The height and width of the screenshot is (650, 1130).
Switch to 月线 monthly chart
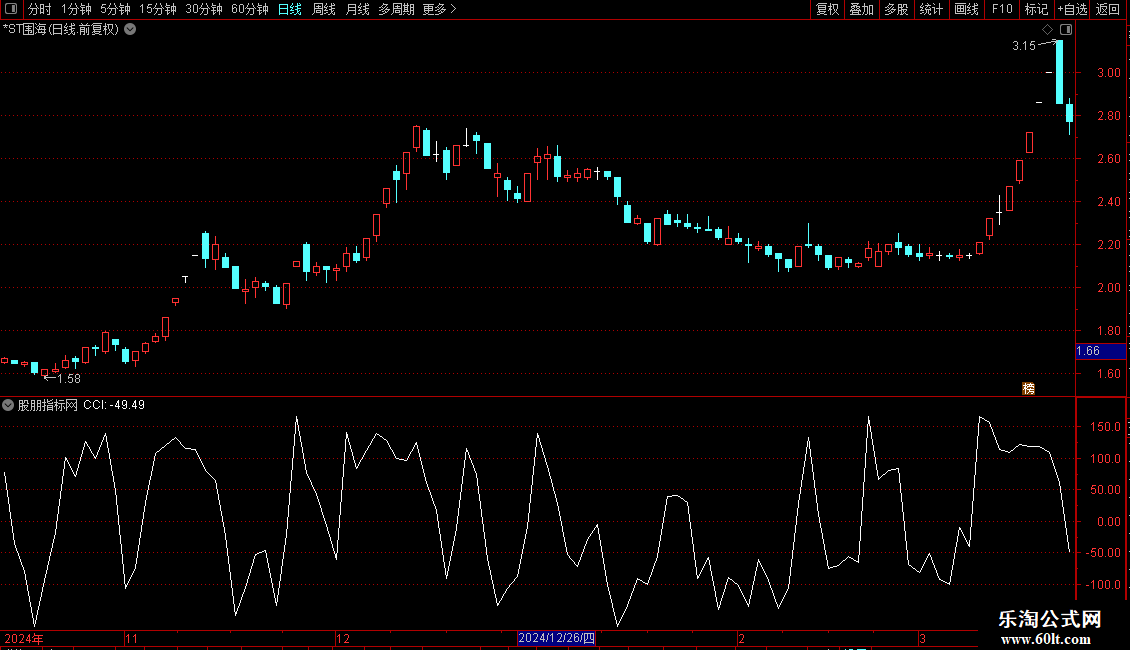[357, 9]
